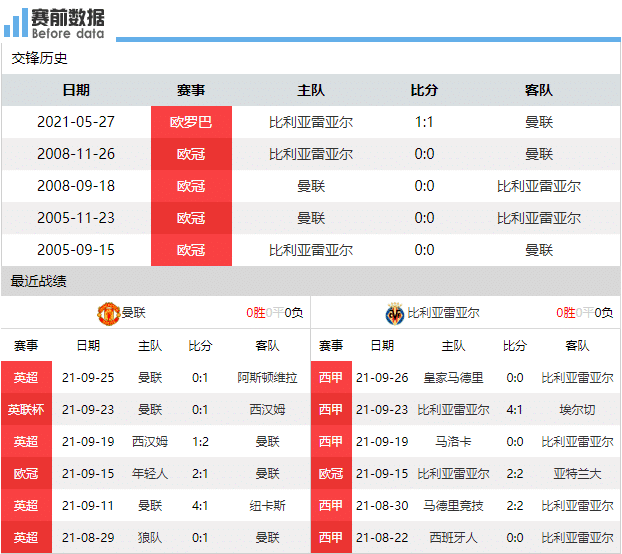Click the 欧罗巴 competition tag
Image resolution: width=622 pixels, height=554 pixels.
191,122
